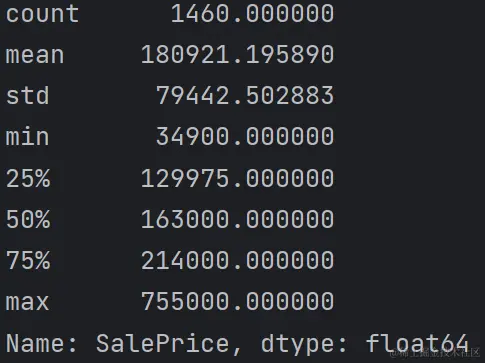The image size is (485, 363).
Task: Select the median value 163000.000000
Action: pyautogui.click(x=237, y=219)
